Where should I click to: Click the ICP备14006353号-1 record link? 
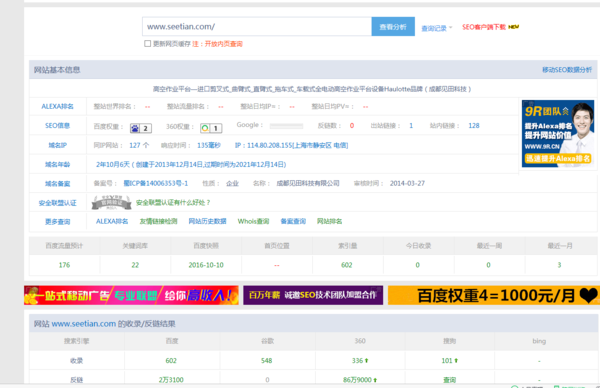[156, 183]
